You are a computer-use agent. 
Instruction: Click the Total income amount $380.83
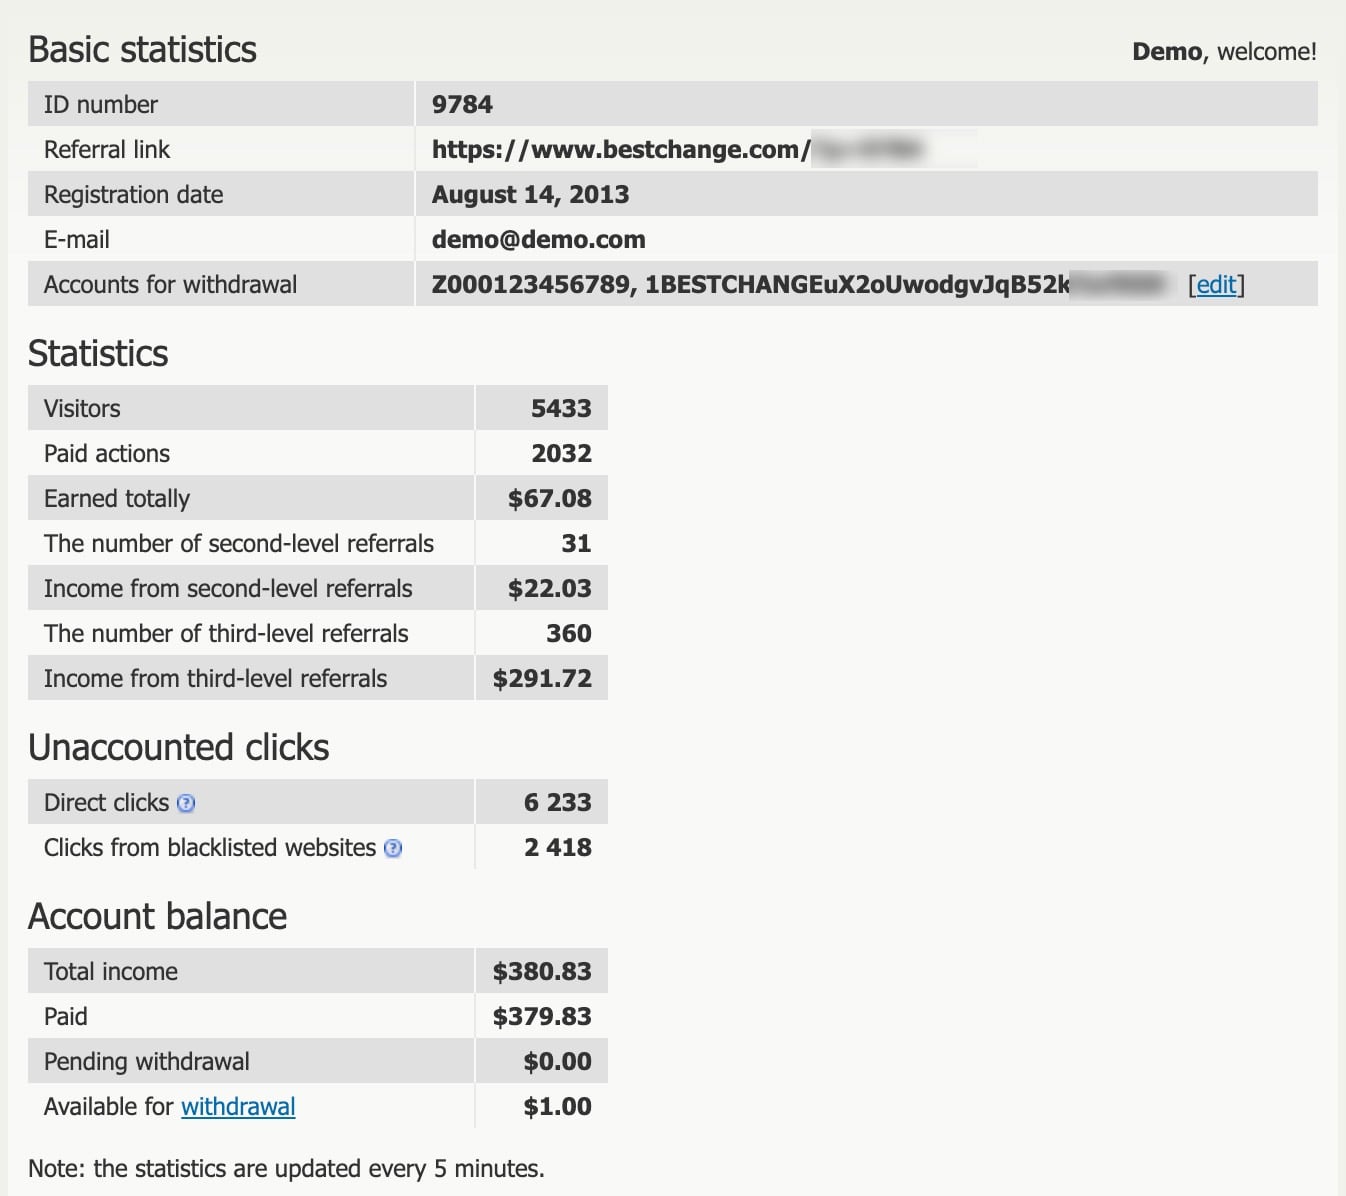(542, 972)
